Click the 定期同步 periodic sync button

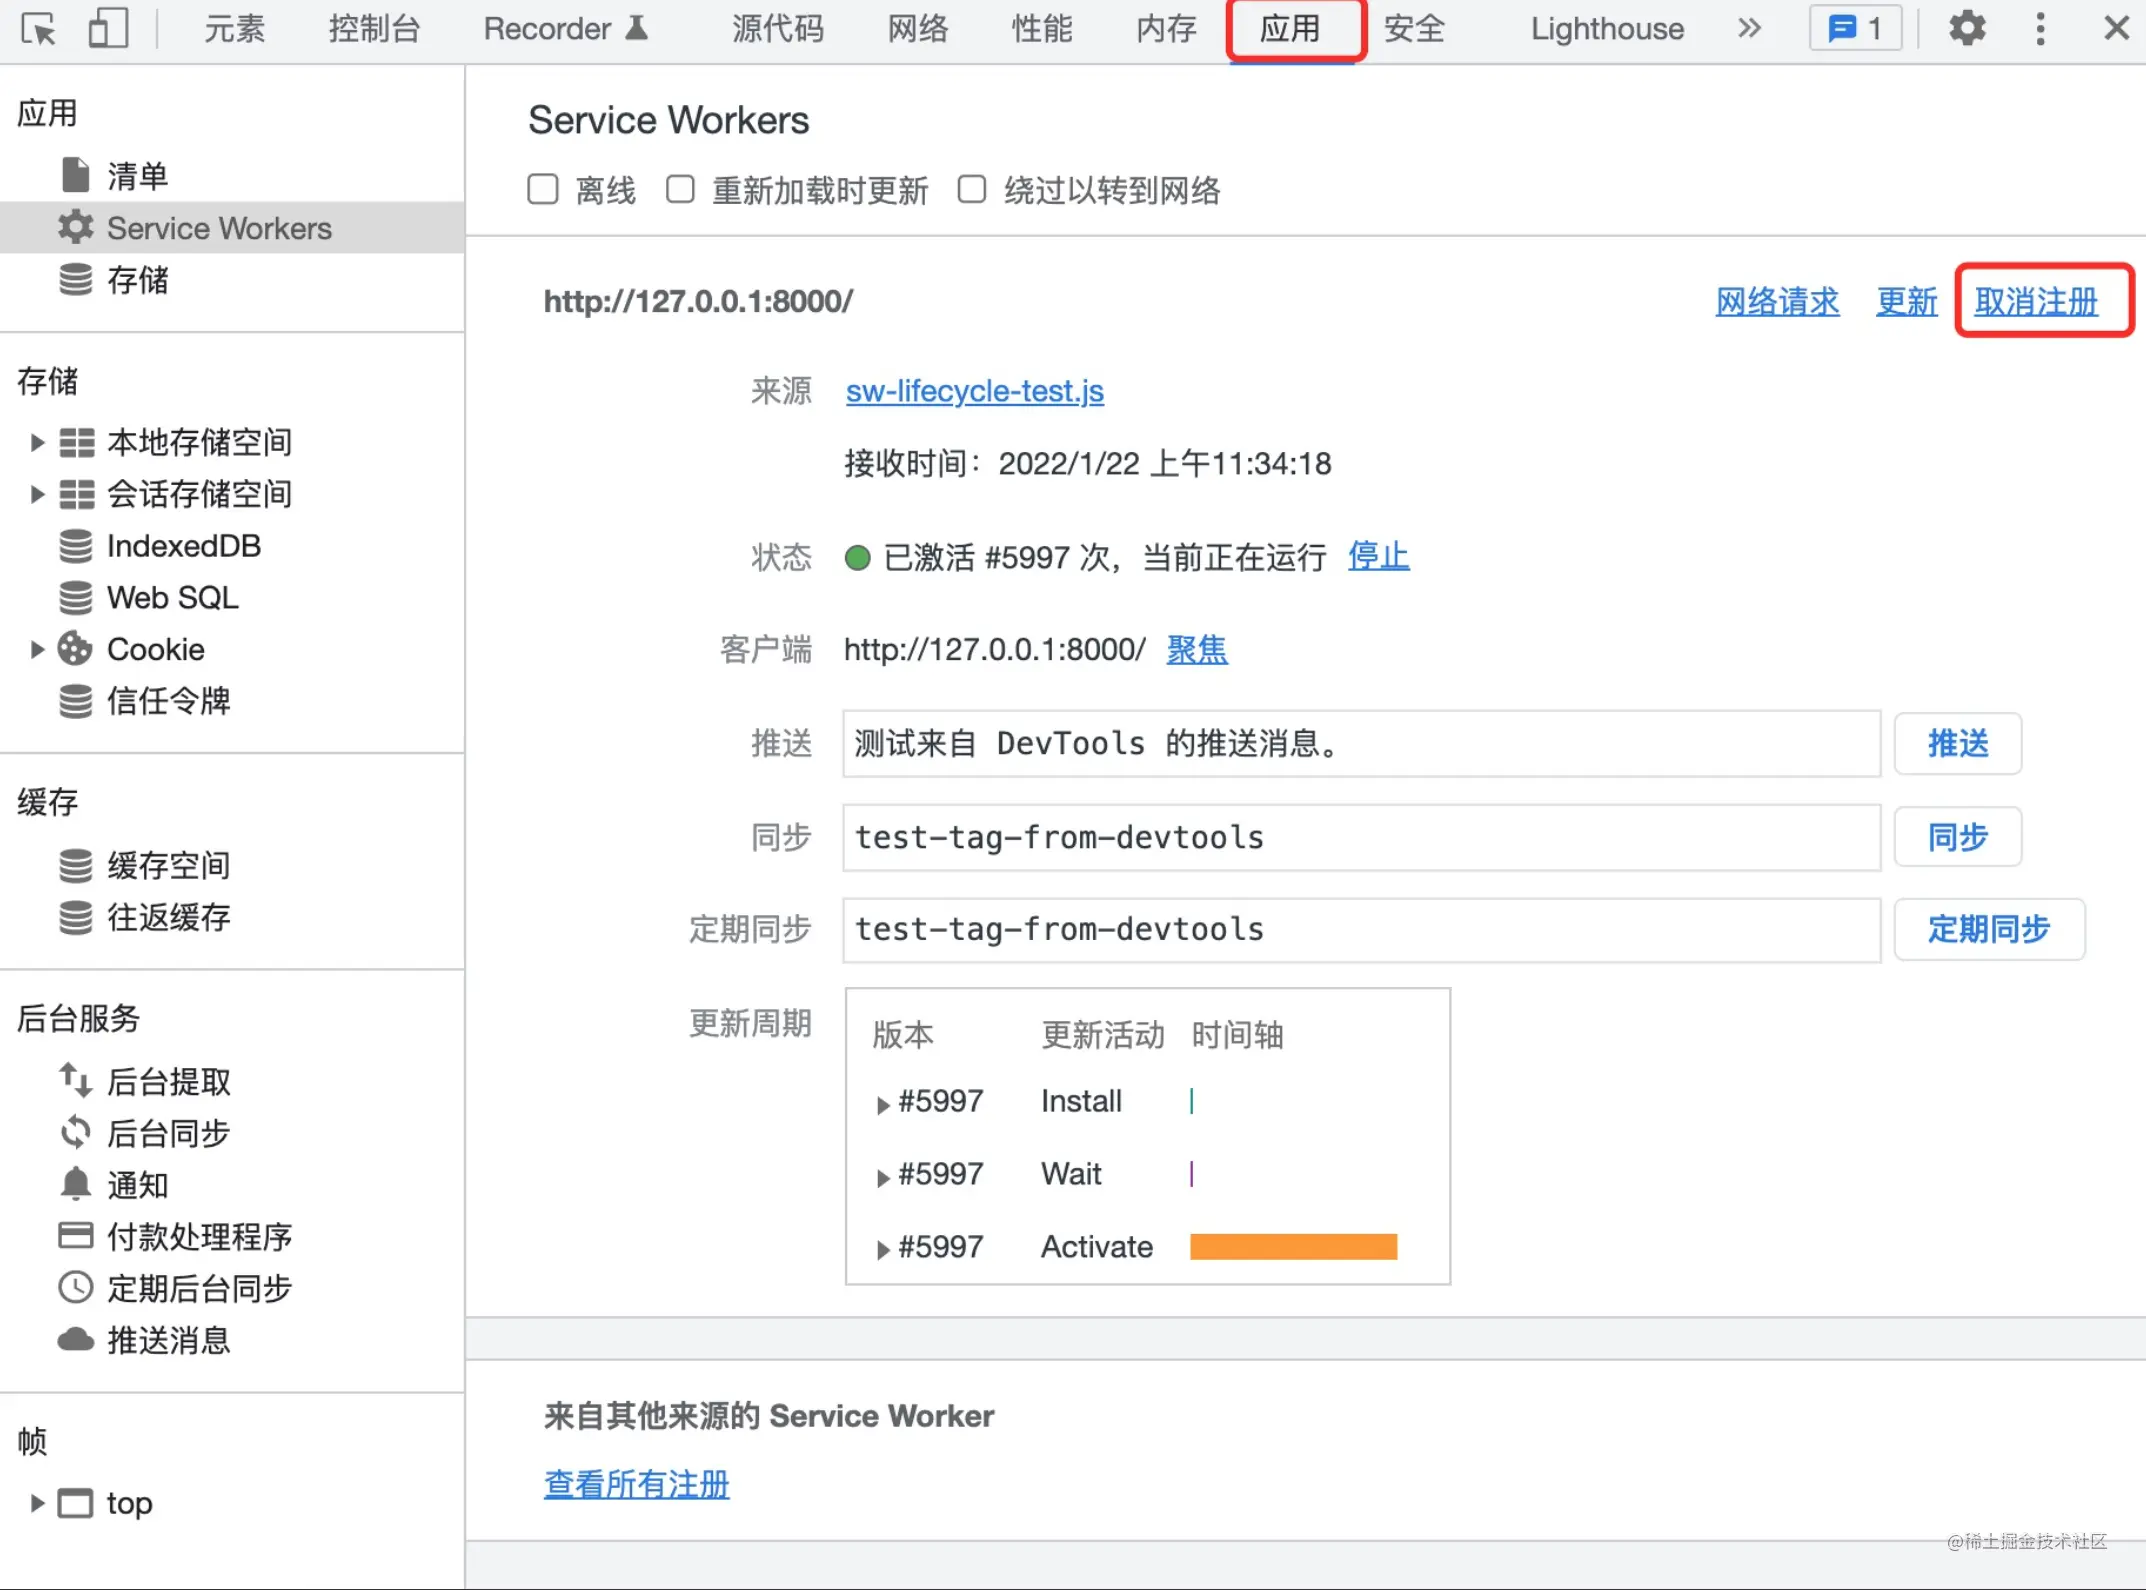[1989, 929]
